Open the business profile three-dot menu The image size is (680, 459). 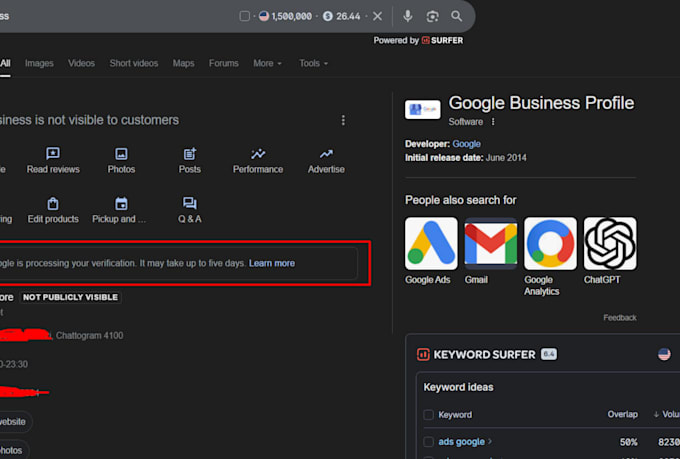pyautogui.click(x=343, y=120)
